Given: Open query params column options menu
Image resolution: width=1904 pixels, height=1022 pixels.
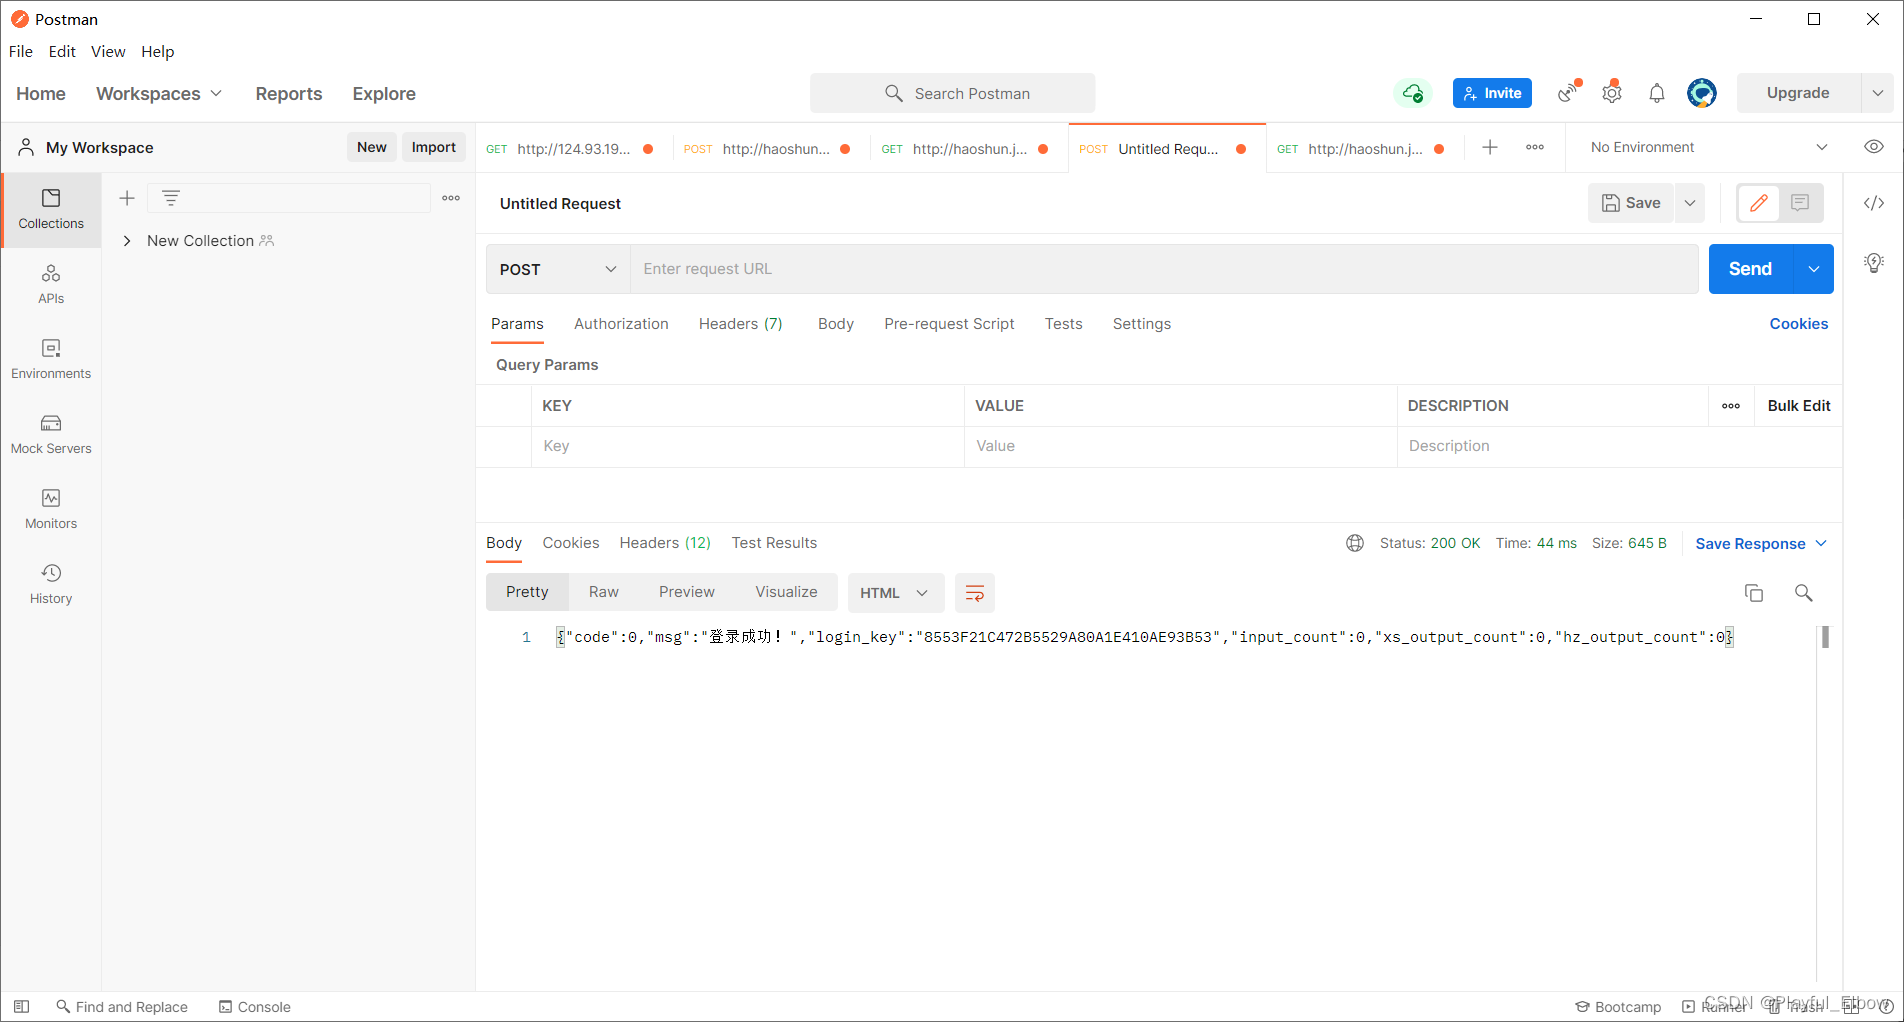Looking at the screenshot, I should pos(1731,406).
